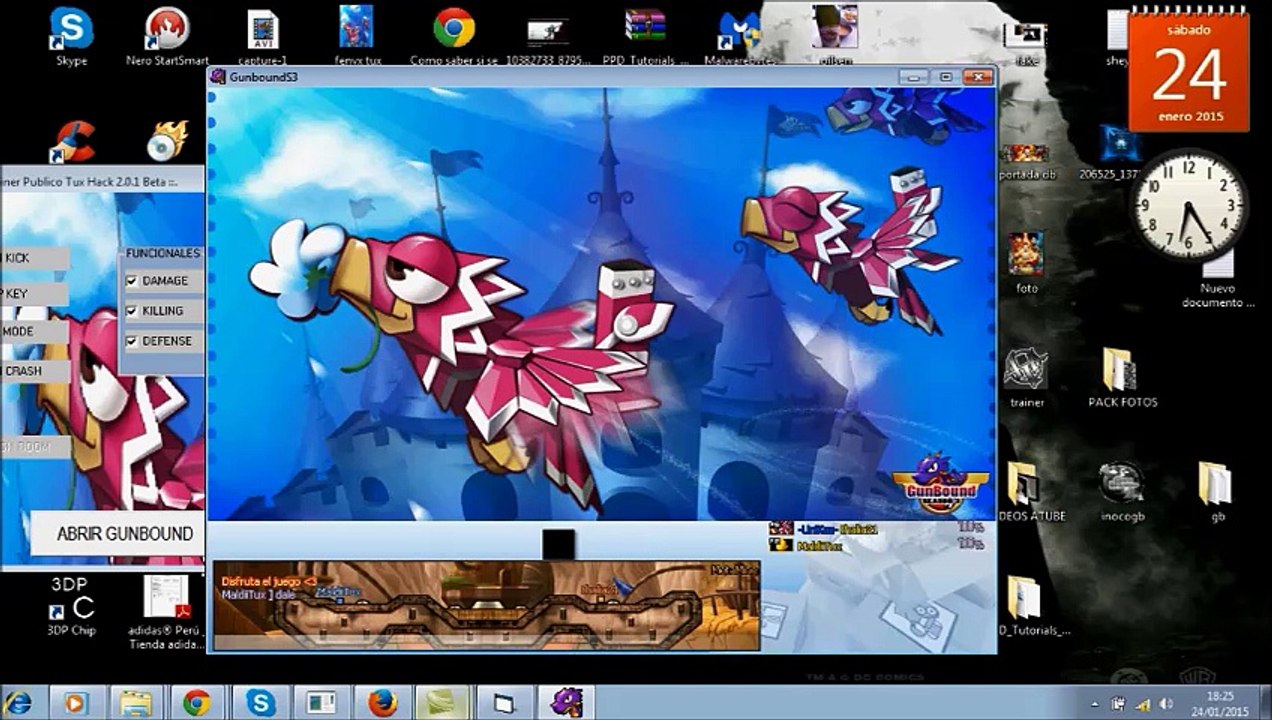Open the D_Tutorials folder on desktop
This screenshot has width=1272, height=720.
[x=1028, y=606]
